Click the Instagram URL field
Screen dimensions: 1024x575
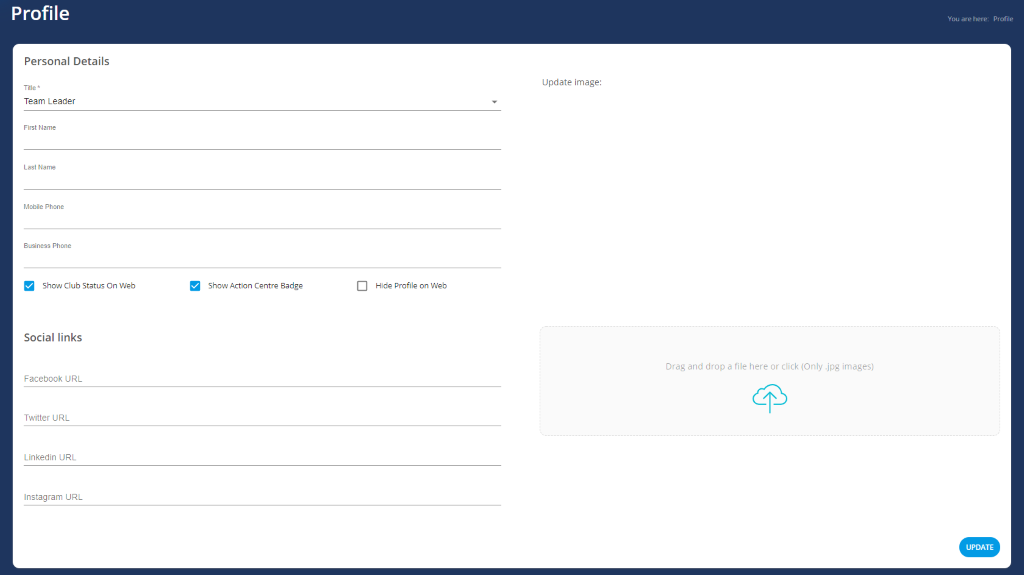(262, 497)
